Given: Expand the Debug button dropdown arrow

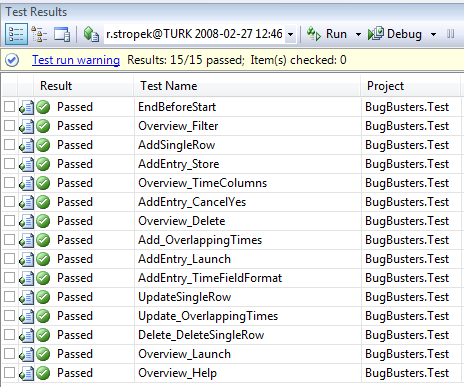Looking at the screenshot, I should point(433,34).
